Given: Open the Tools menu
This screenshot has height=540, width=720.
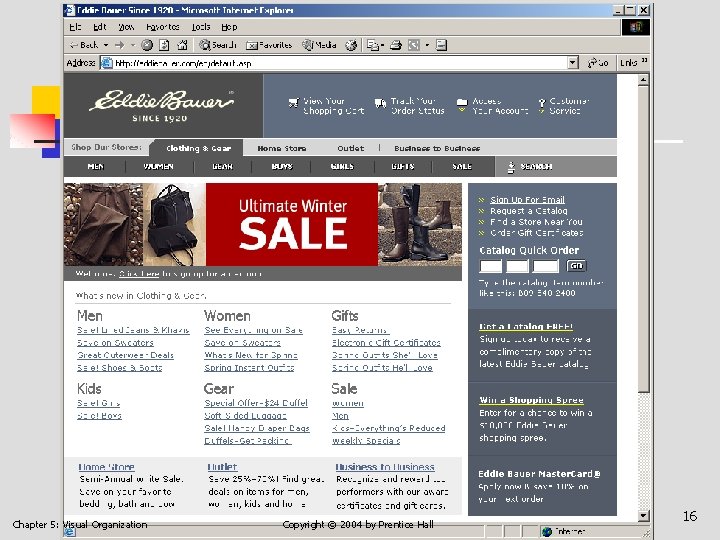Looking at the screenshot, I should (201, 27).
